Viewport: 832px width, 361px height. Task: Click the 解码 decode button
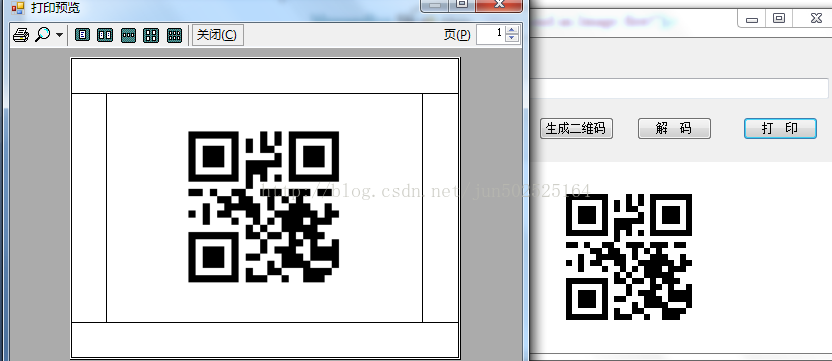pyautogui.click(x=674, y=128)
